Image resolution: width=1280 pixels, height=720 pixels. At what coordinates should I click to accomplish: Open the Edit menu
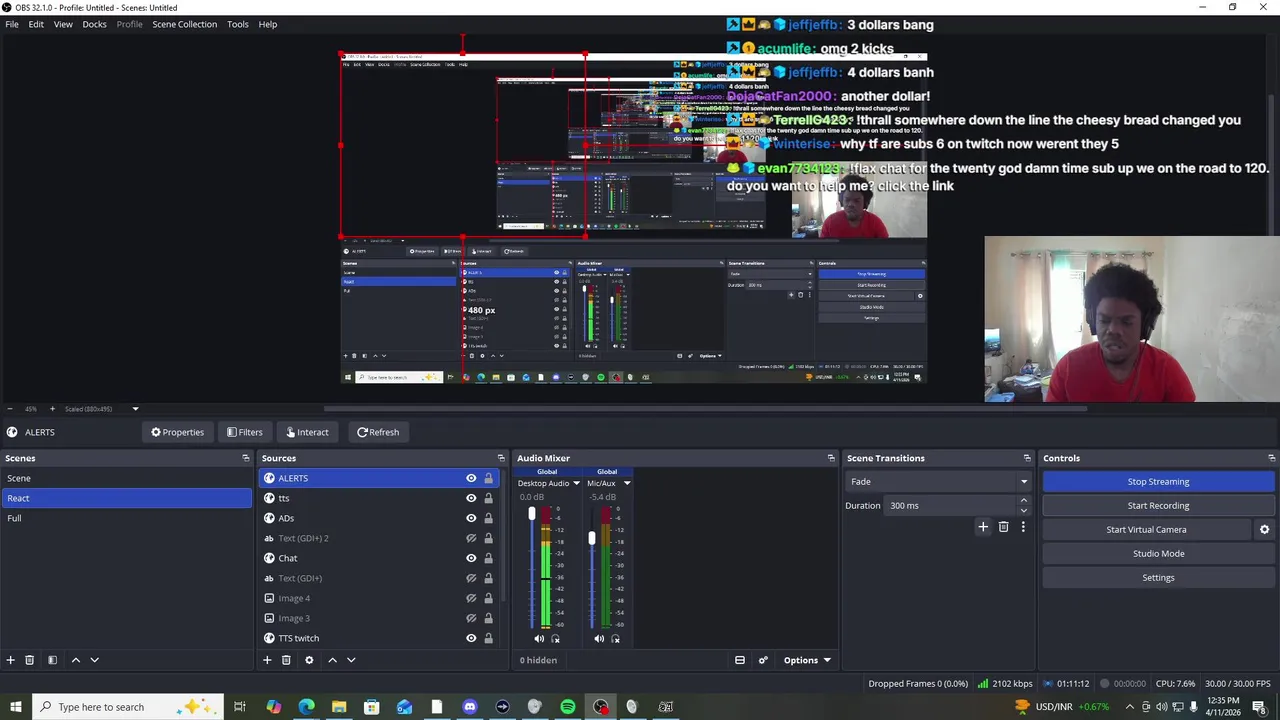[36, 24]
